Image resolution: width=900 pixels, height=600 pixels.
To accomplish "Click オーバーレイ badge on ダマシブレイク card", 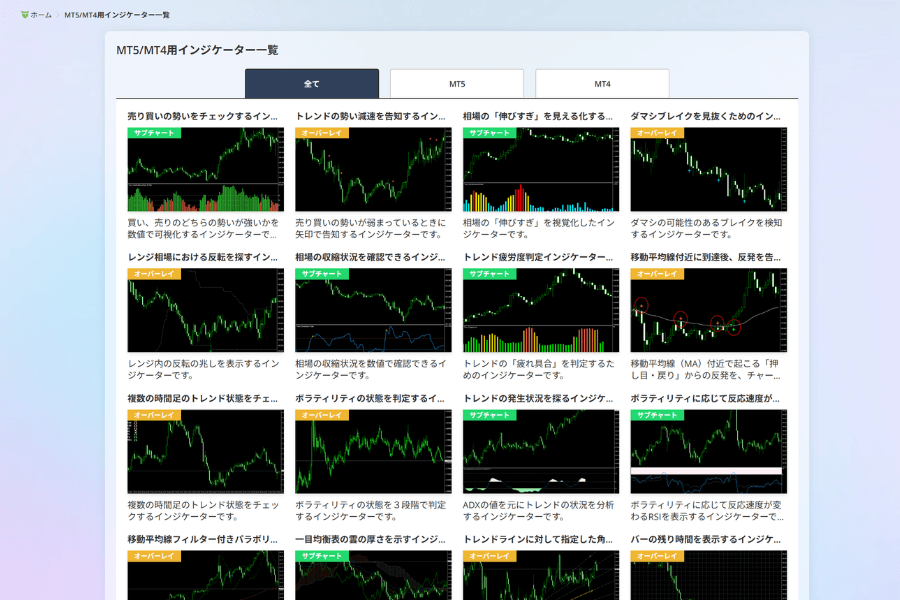I will 657,133.
